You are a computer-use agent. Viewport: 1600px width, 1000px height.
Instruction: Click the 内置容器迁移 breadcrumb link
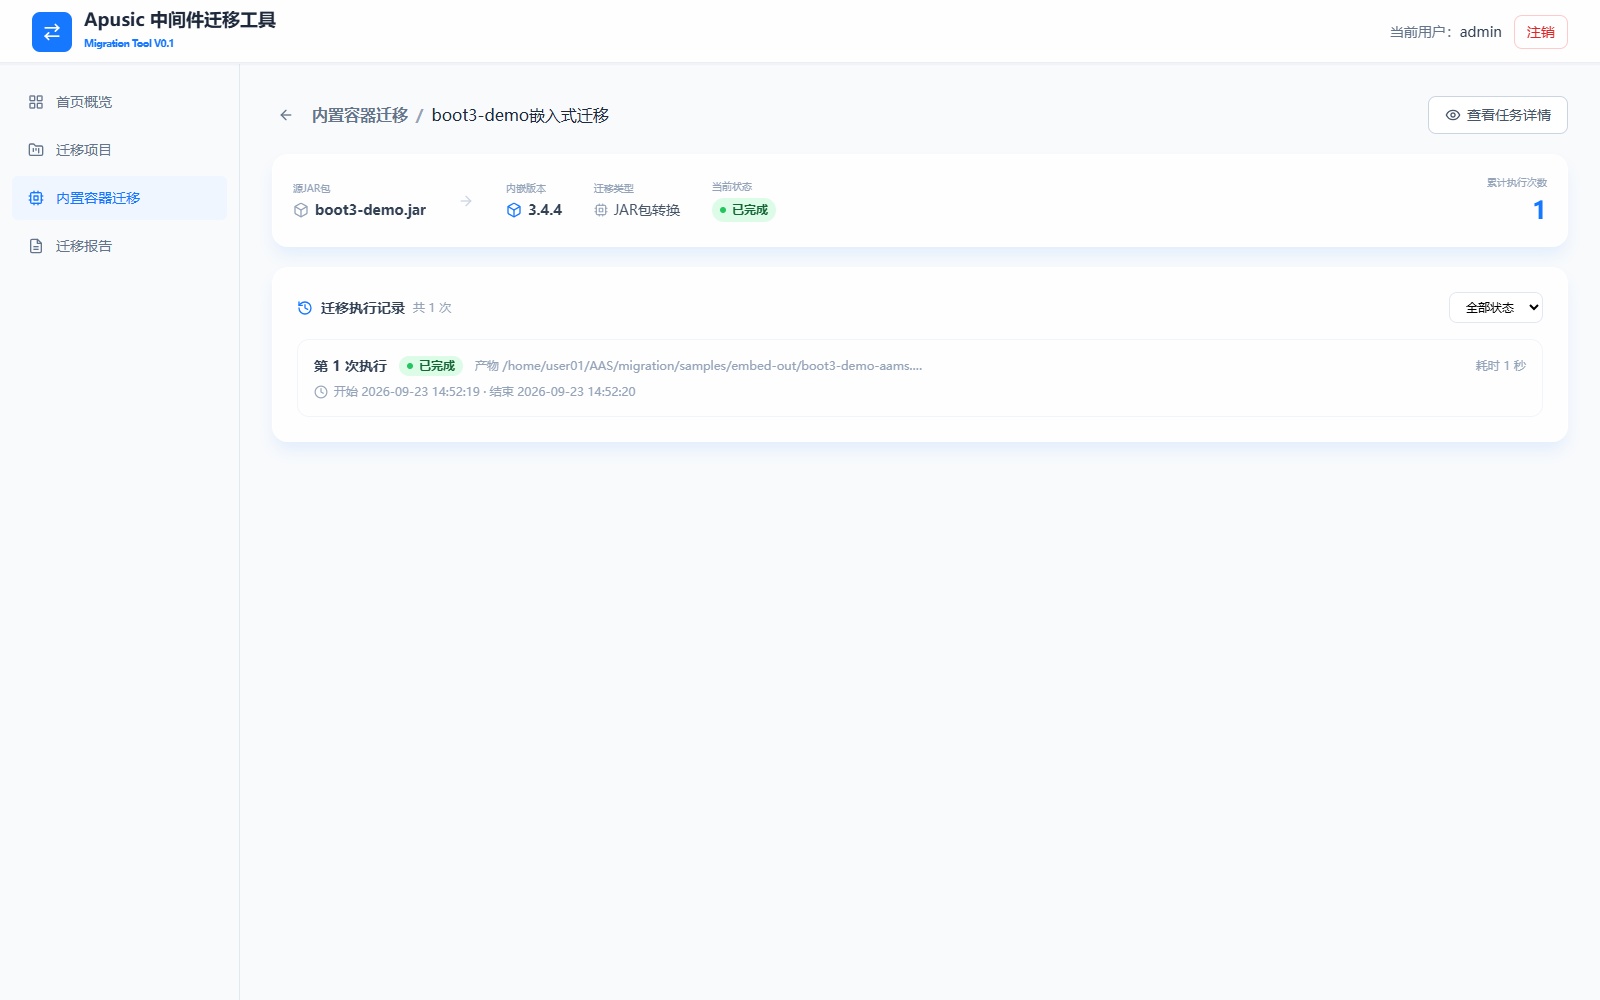[x=360, y=115]
